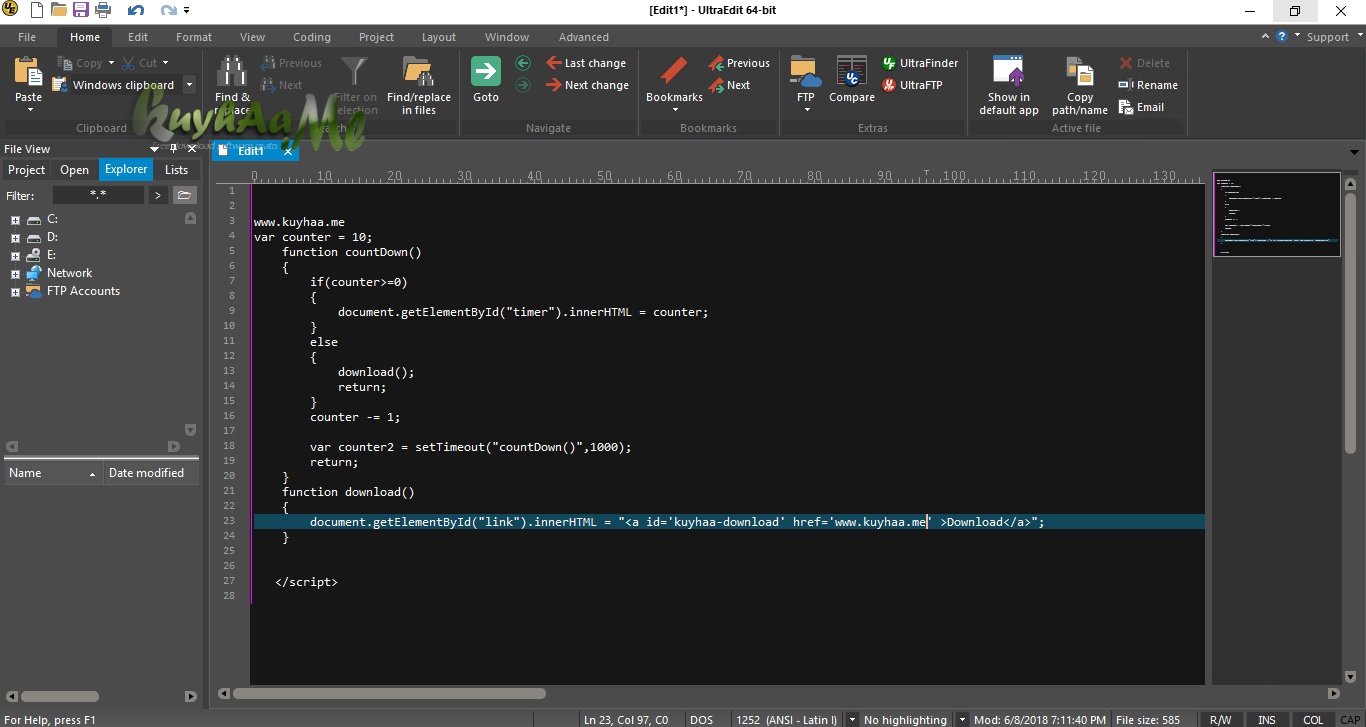Click the > button next to Filter

(x=158, y=195)
